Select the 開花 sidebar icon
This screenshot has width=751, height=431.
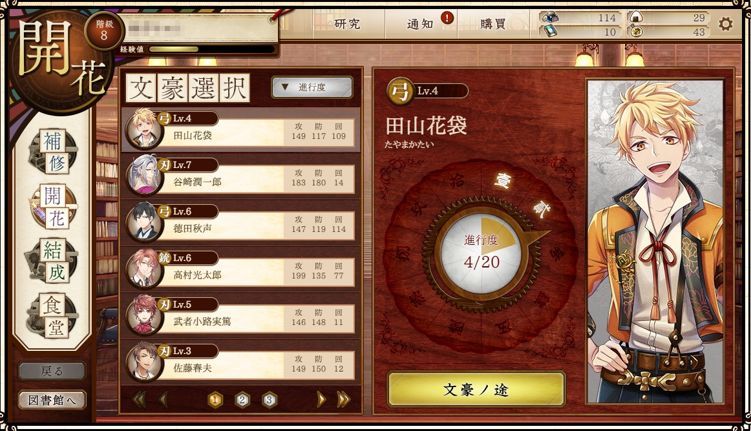tap(55, 207)
